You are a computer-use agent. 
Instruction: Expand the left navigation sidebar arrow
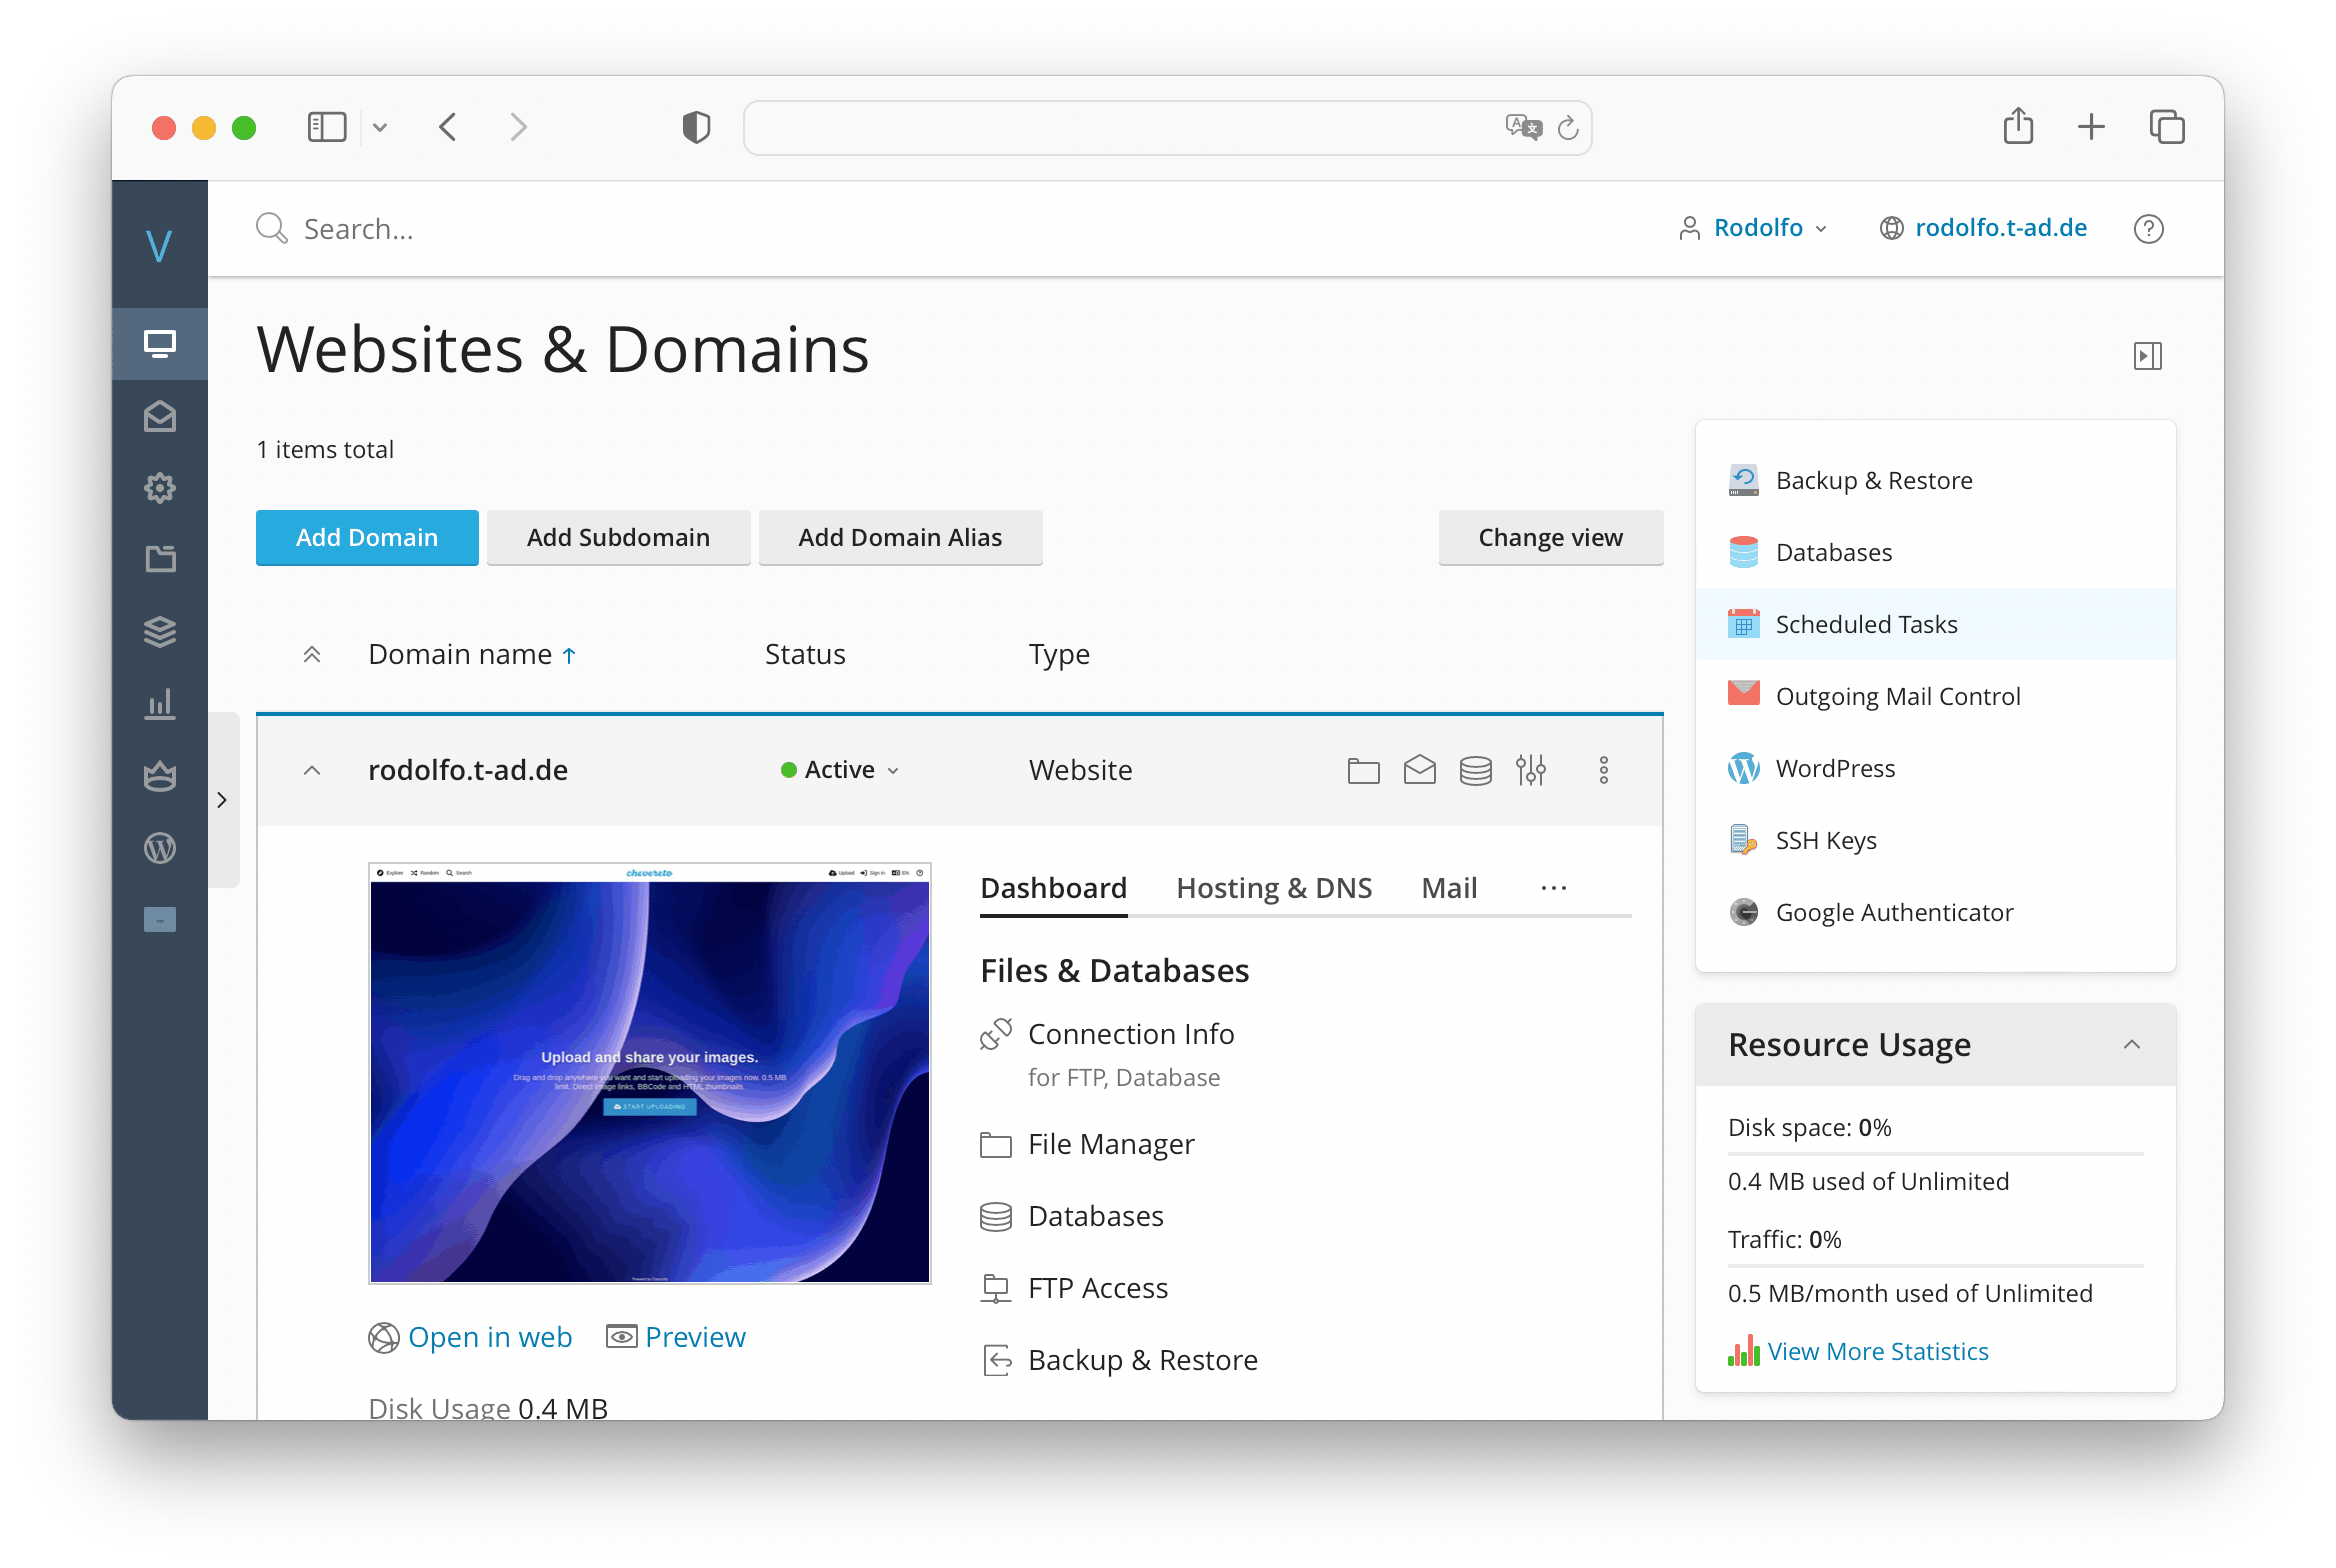click(222, 800)
